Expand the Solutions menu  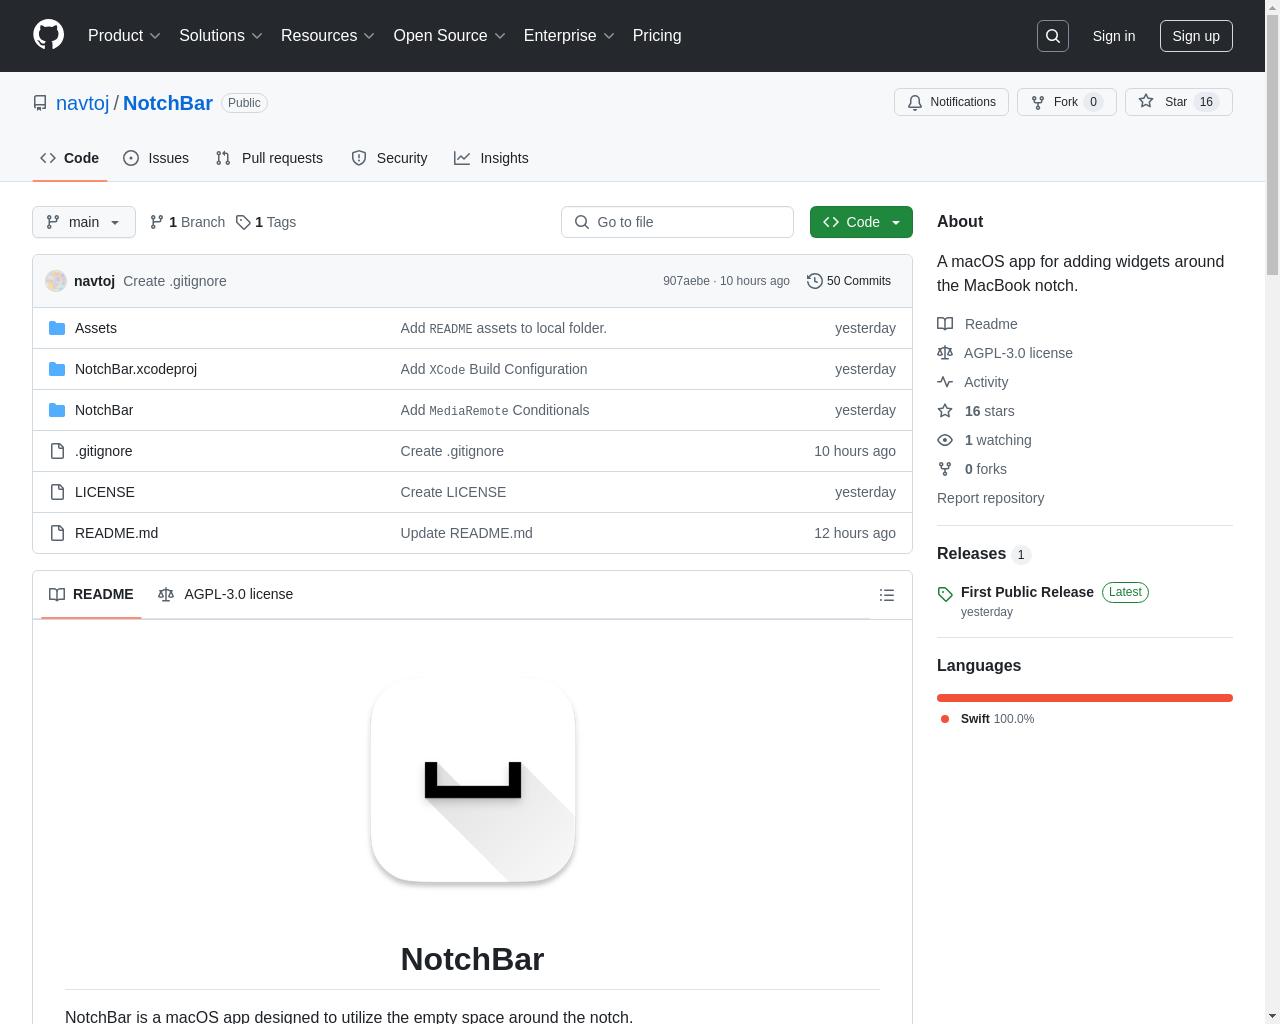221,36
